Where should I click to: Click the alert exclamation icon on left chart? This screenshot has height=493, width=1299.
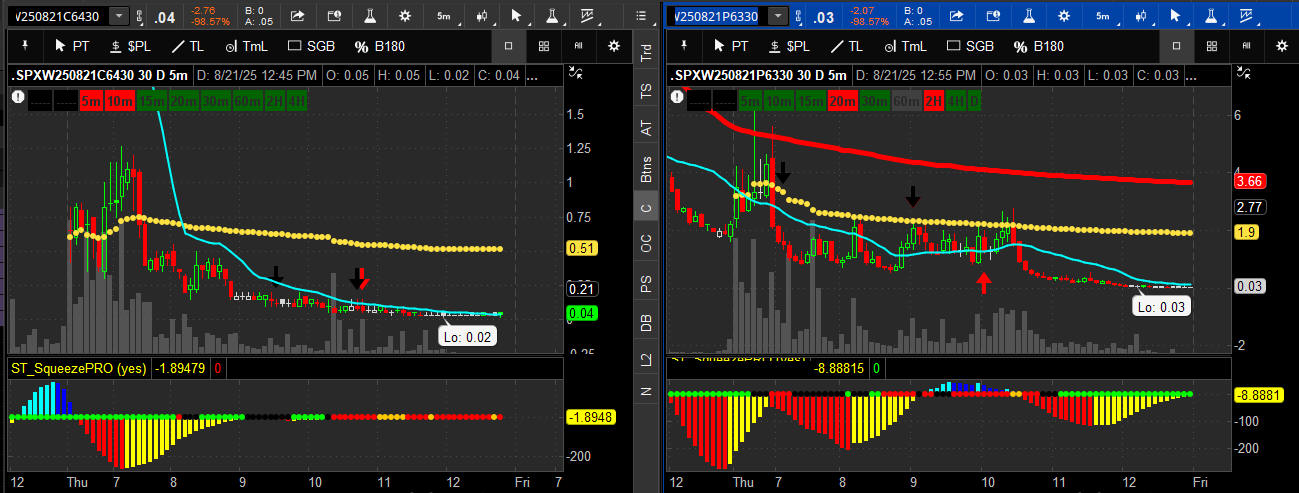[x=18, y=97]
